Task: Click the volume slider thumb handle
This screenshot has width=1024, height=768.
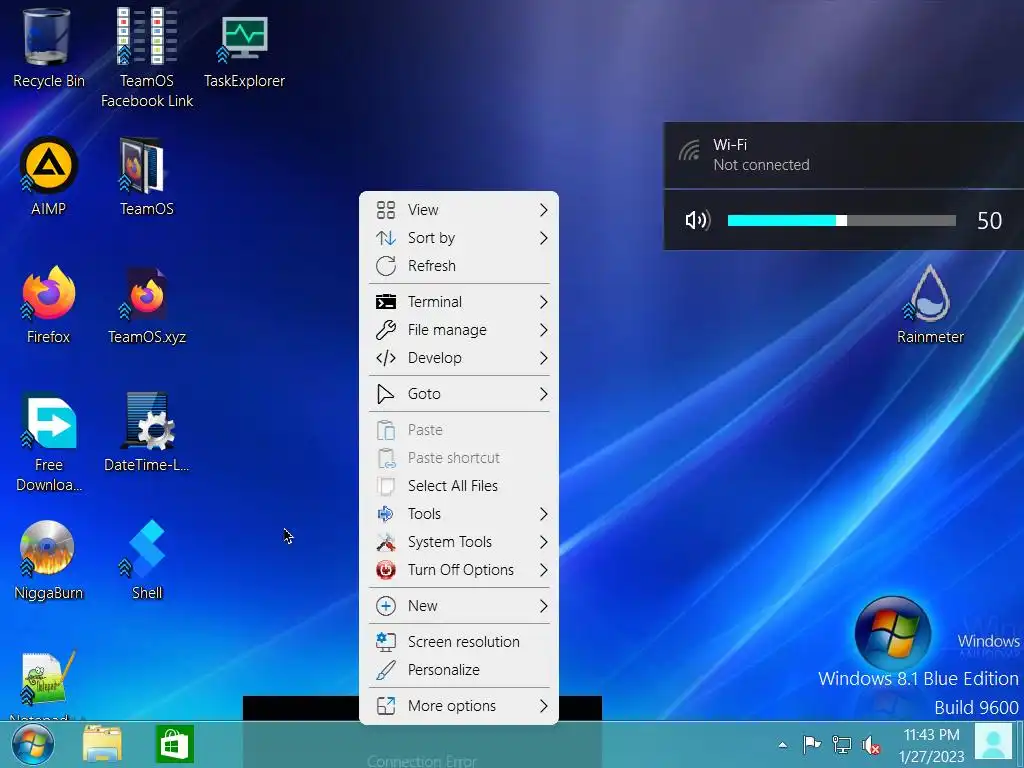Action: pos(841,221)
